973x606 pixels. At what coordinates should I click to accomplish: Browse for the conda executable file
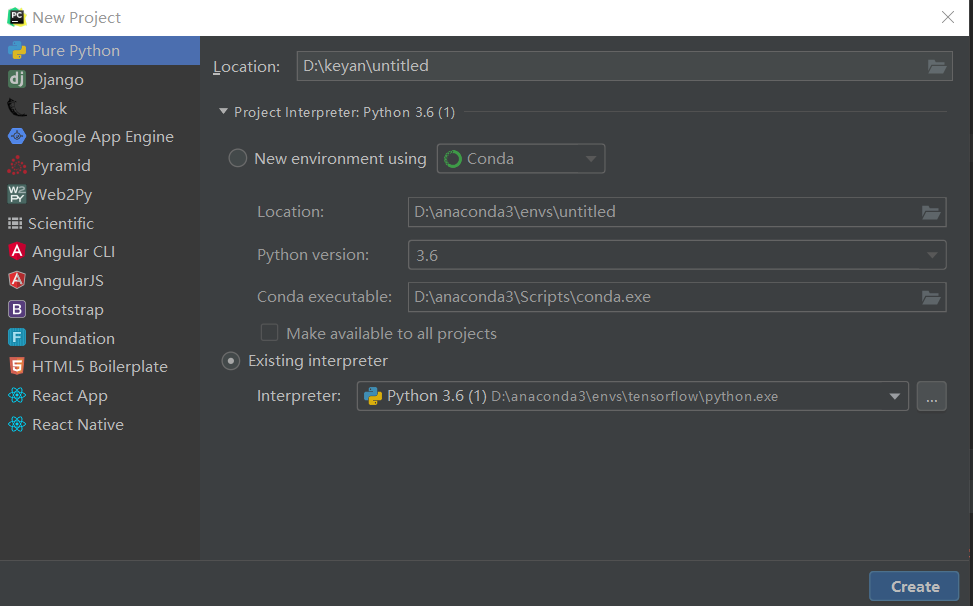[931, 297]
